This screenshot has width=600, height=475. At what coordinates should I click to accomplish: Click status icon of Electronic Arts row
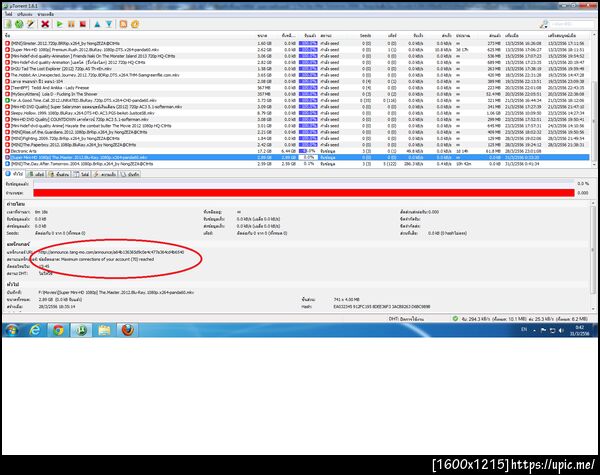point(7,151)
